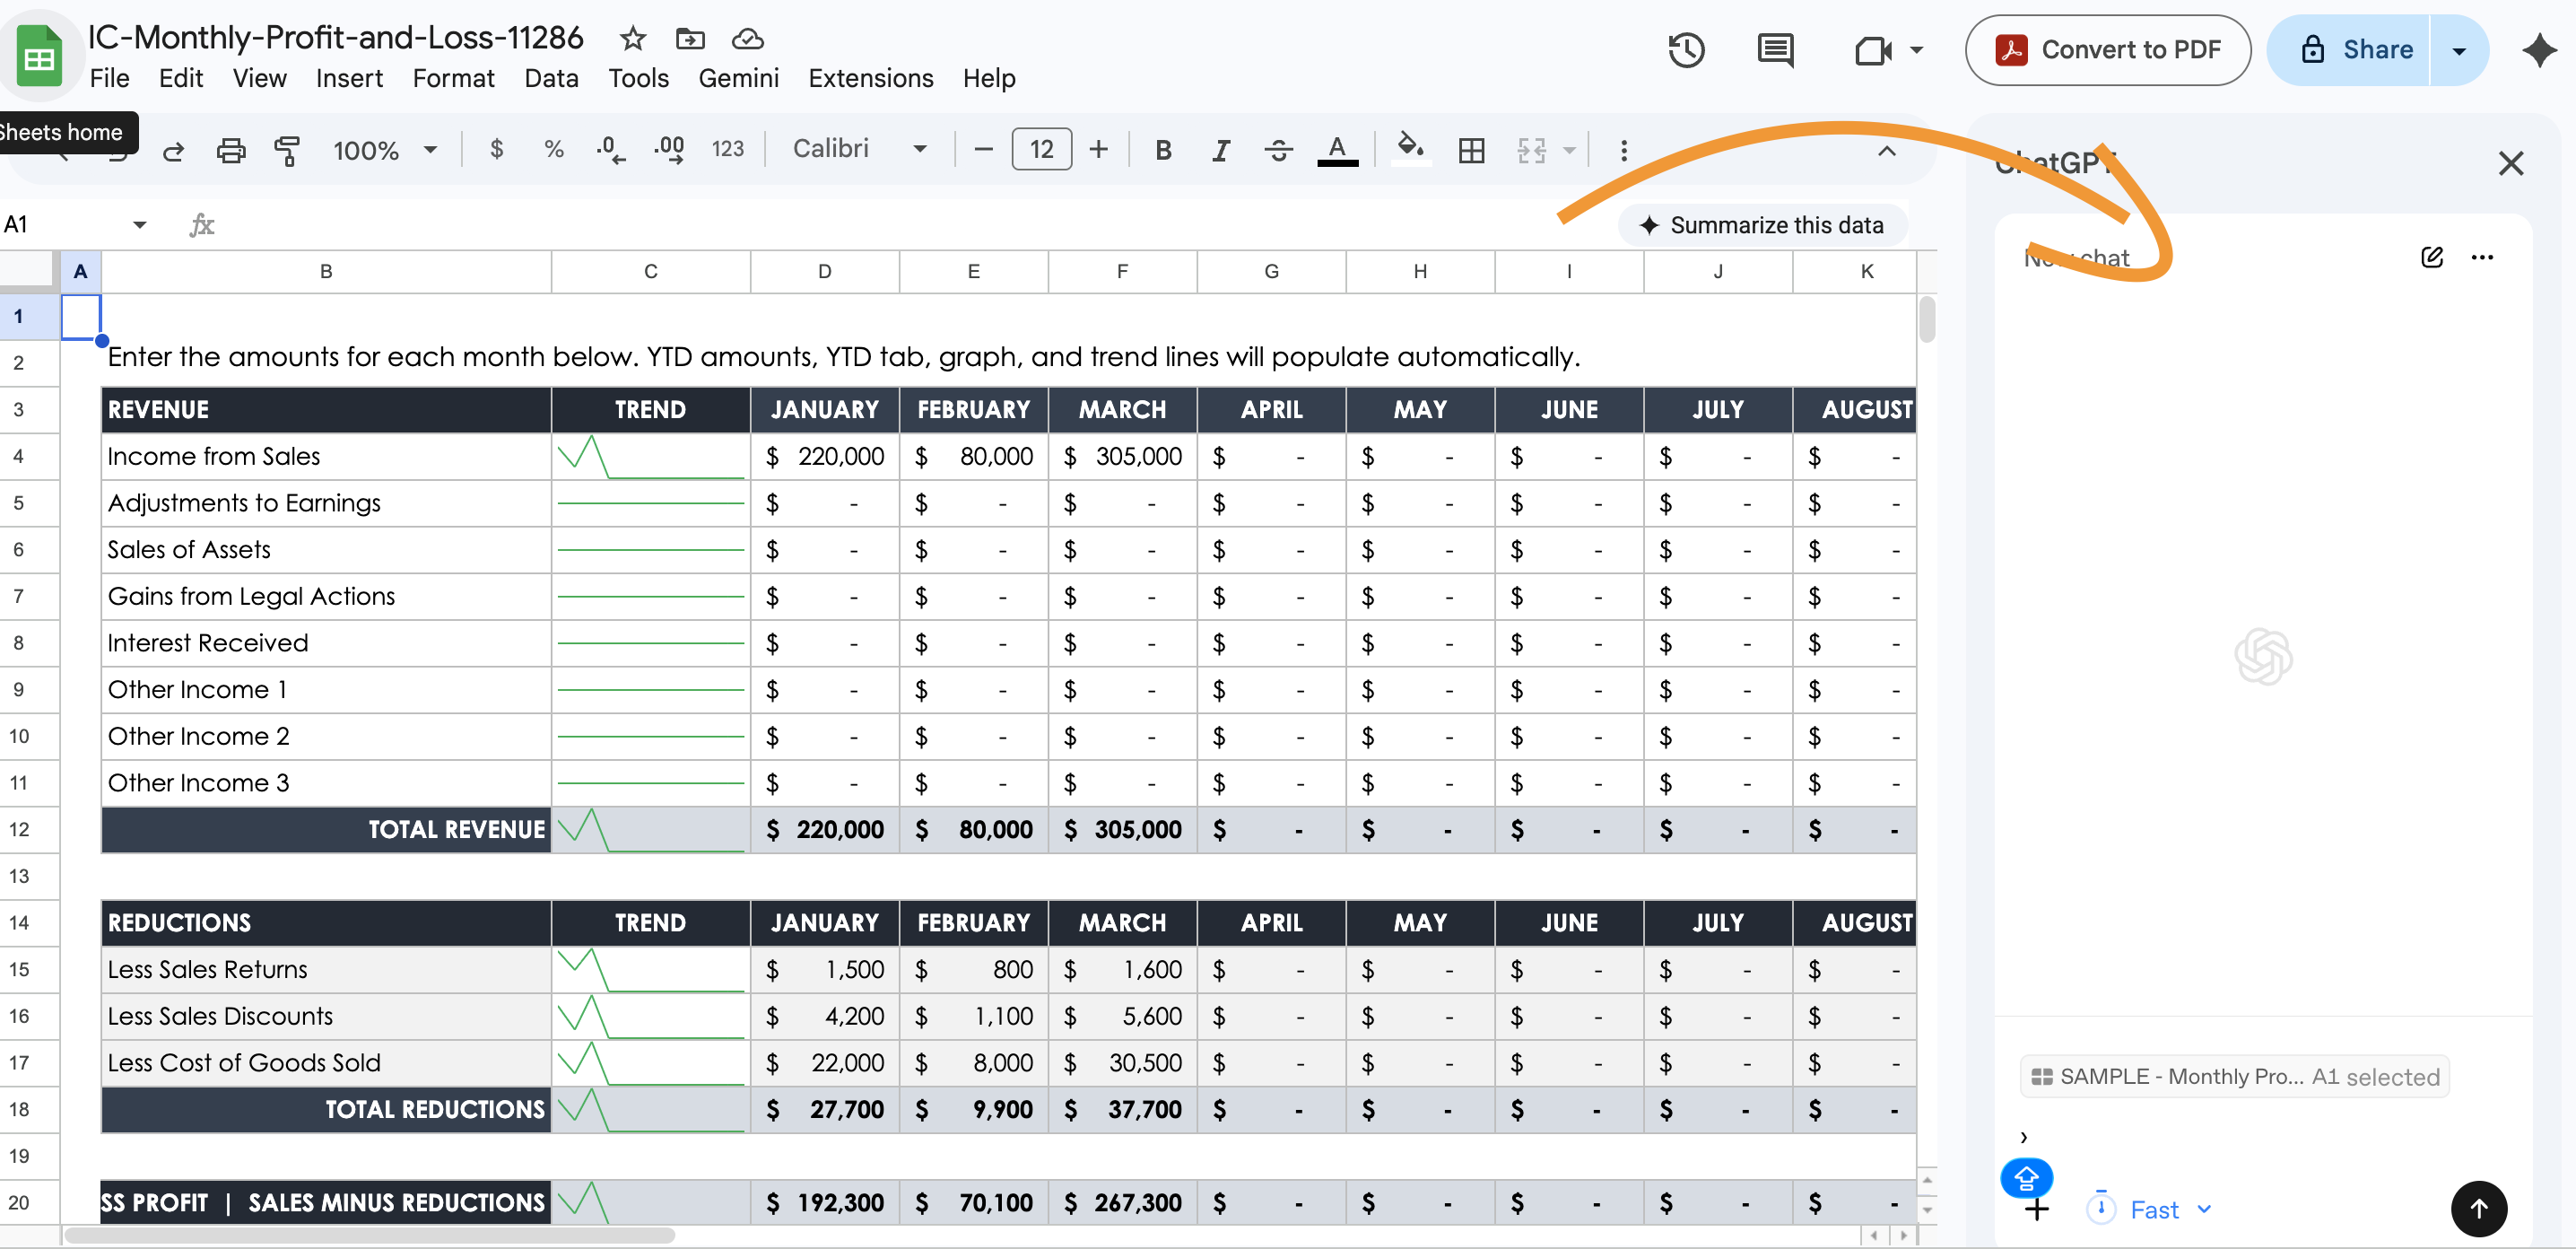Open the Extensions menu
Viewport: 2576px width, 1249px height.
870,78
